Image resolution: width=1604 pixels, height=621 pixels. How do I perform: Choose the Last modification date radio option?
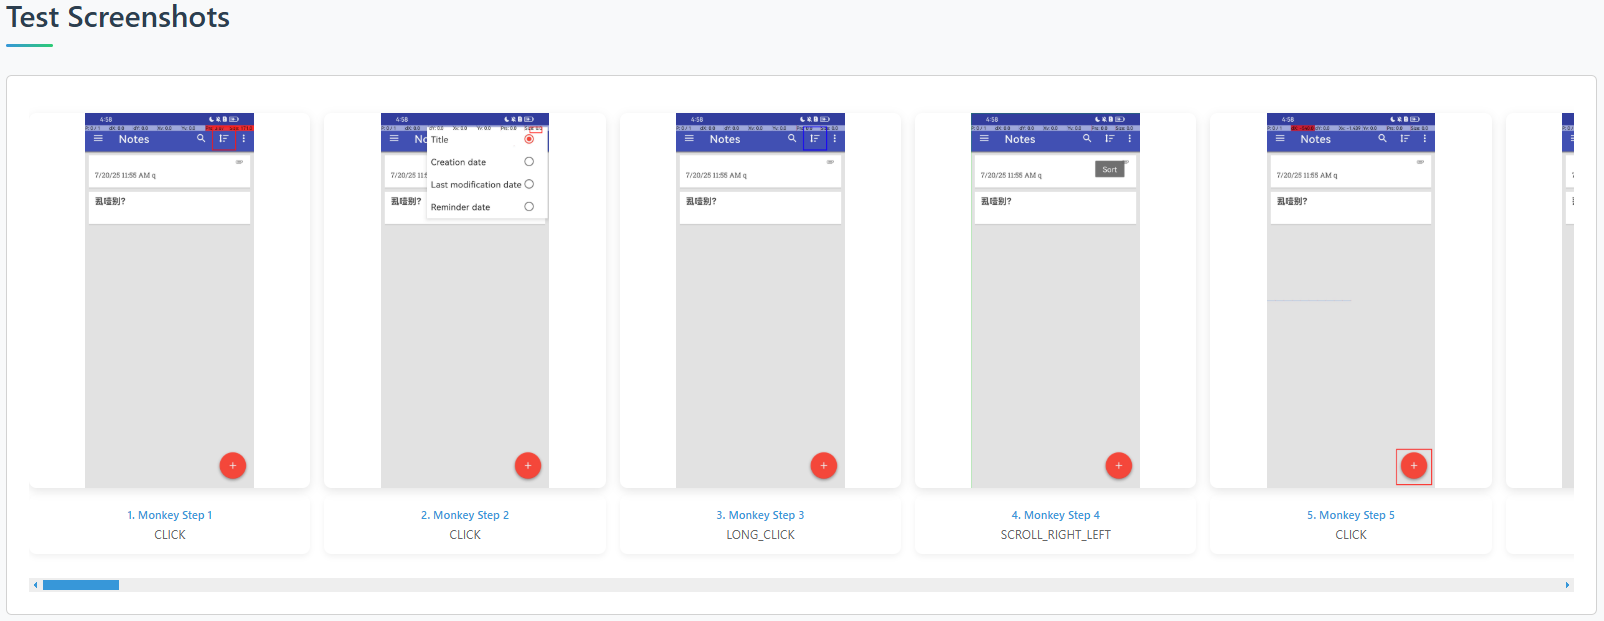click(529, 184)
